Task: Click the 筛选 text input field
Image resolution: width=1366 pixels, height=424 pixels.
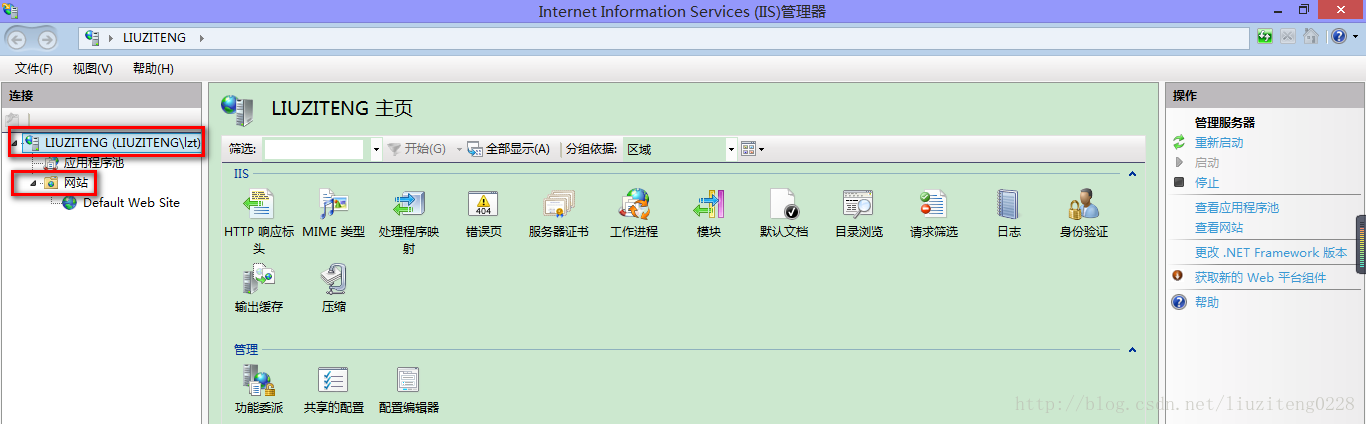Action: (x=316, y=149)
